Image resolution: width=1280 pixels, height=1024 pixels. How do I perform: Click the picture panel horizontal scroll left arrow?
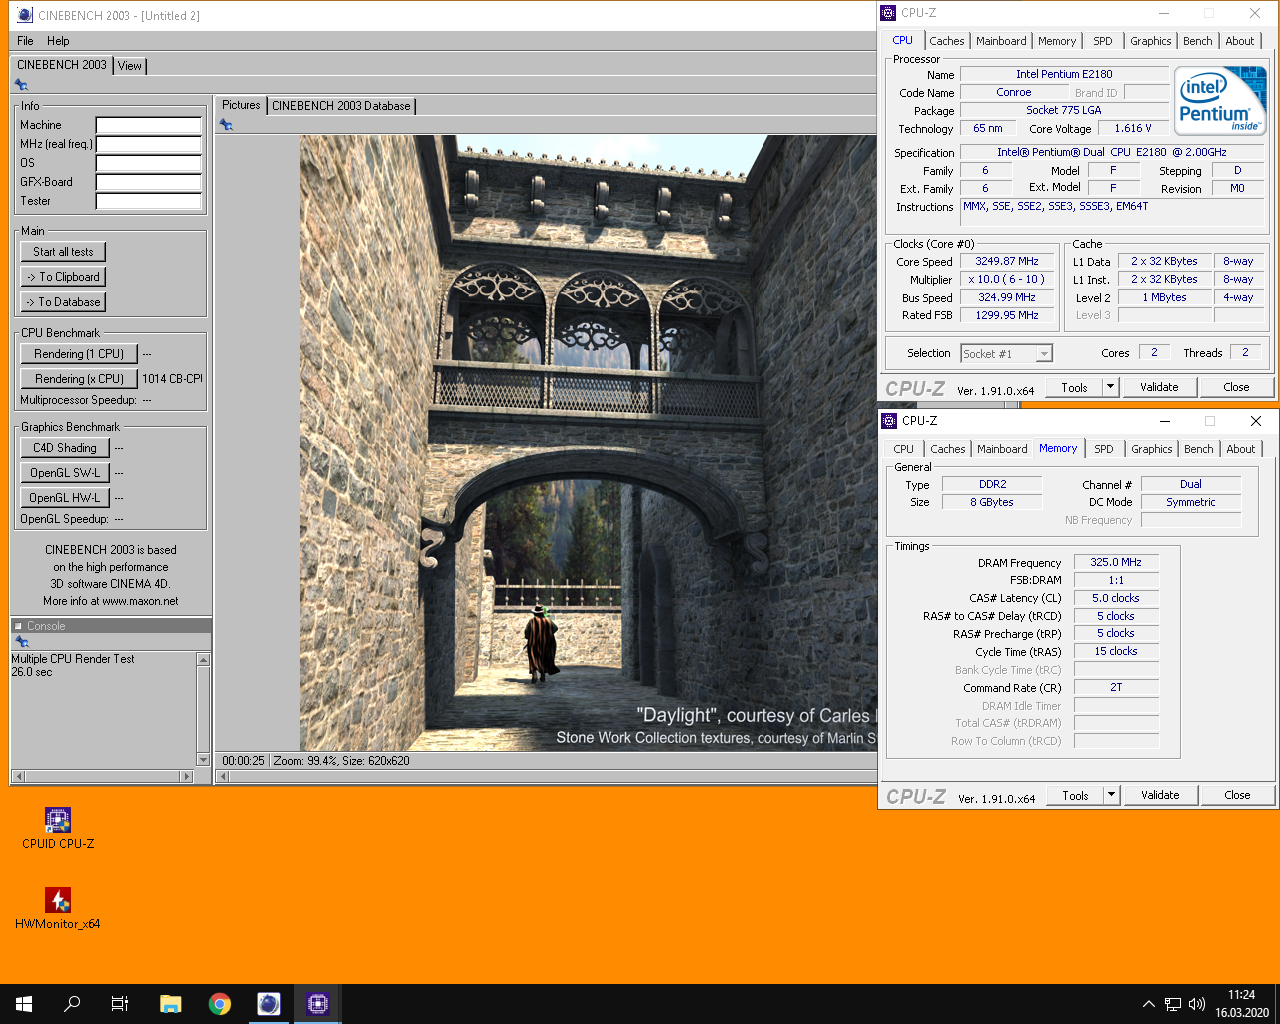225,776
